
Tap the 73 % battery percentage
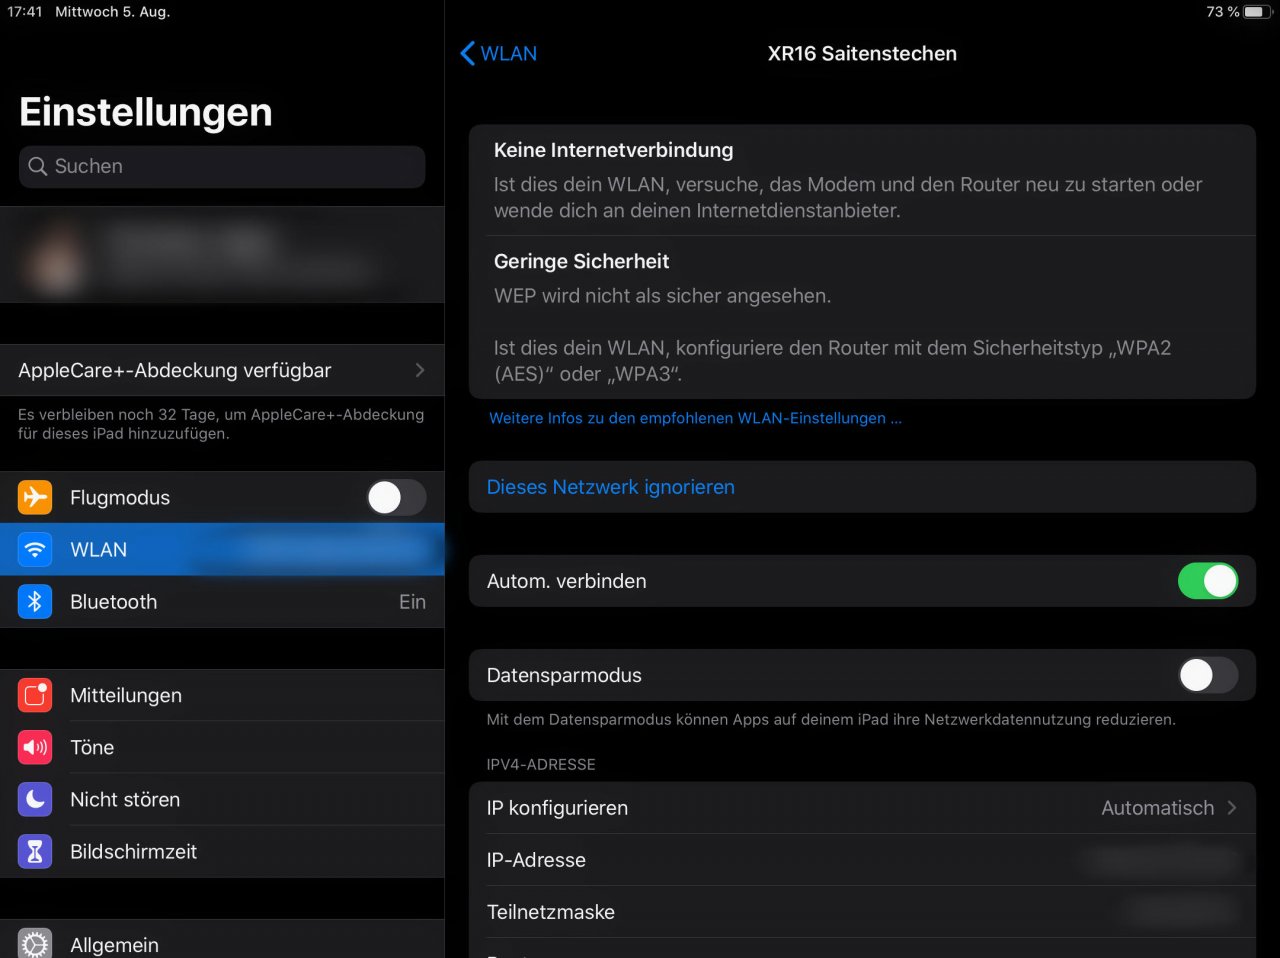pyautogui.click(x=1222, y=12)
